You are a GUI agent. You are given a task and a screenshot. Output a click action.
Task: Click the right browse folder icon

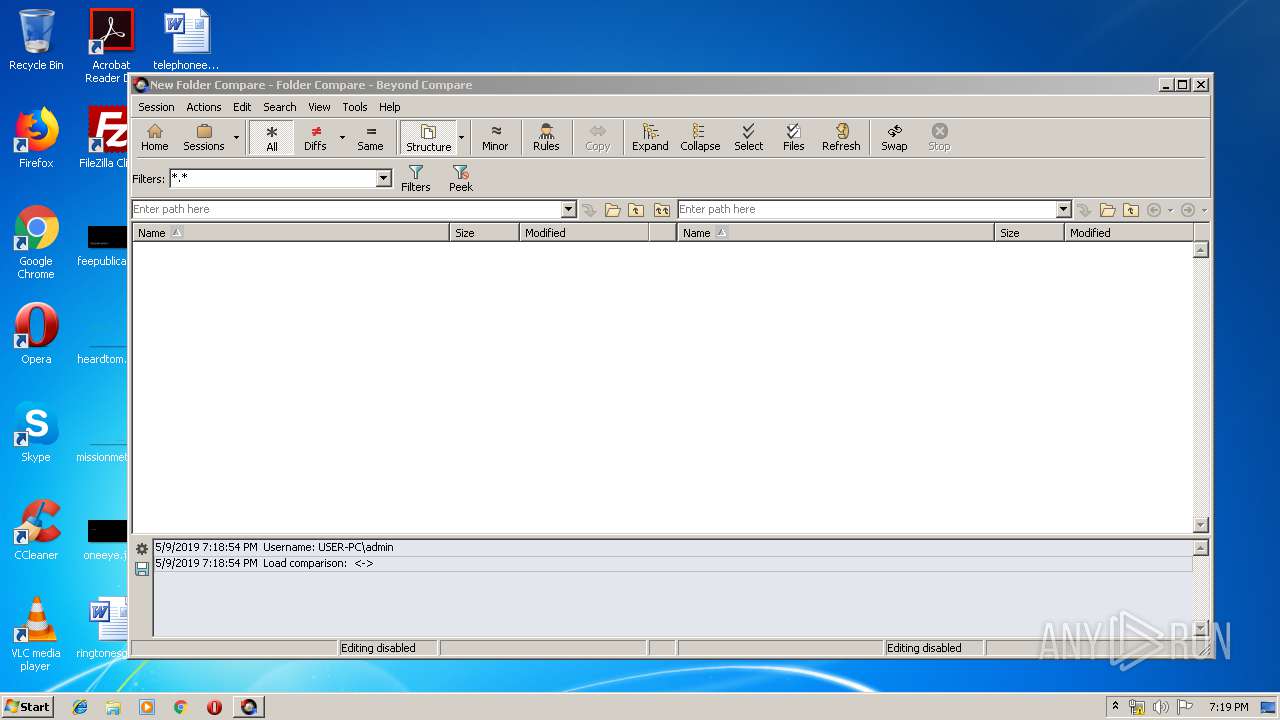tap(1107, 210)
